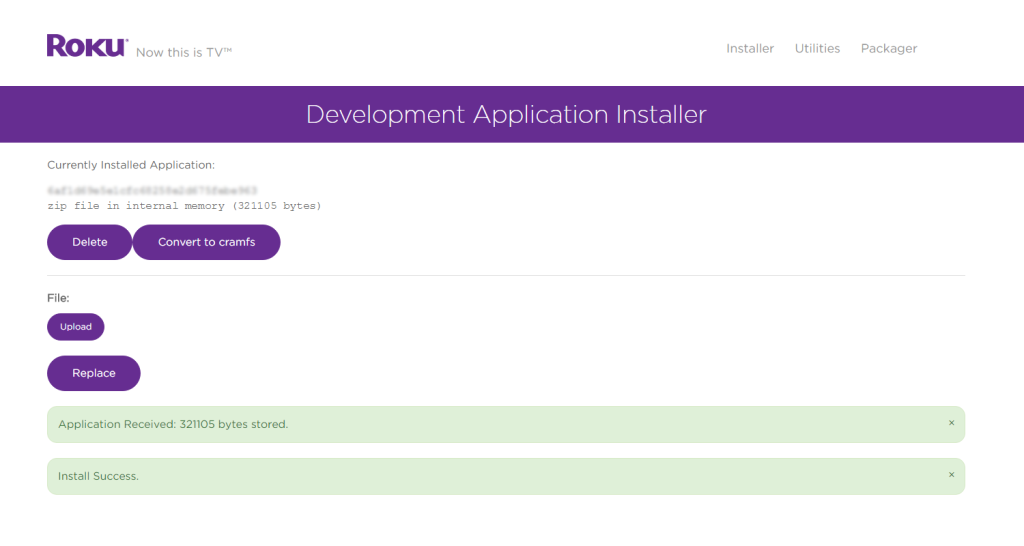
Task: Click the 'Application Received: 321105 bytes stored' text
Action: tap(173, 424)
